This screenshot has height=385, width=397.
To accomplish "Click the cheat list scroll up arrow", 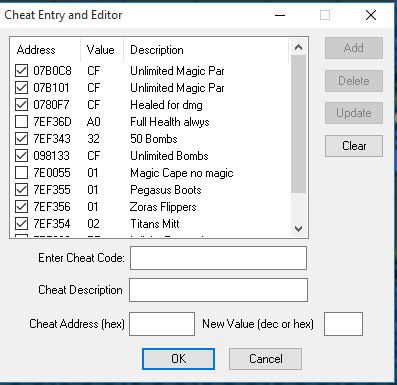I will point(298,48).
